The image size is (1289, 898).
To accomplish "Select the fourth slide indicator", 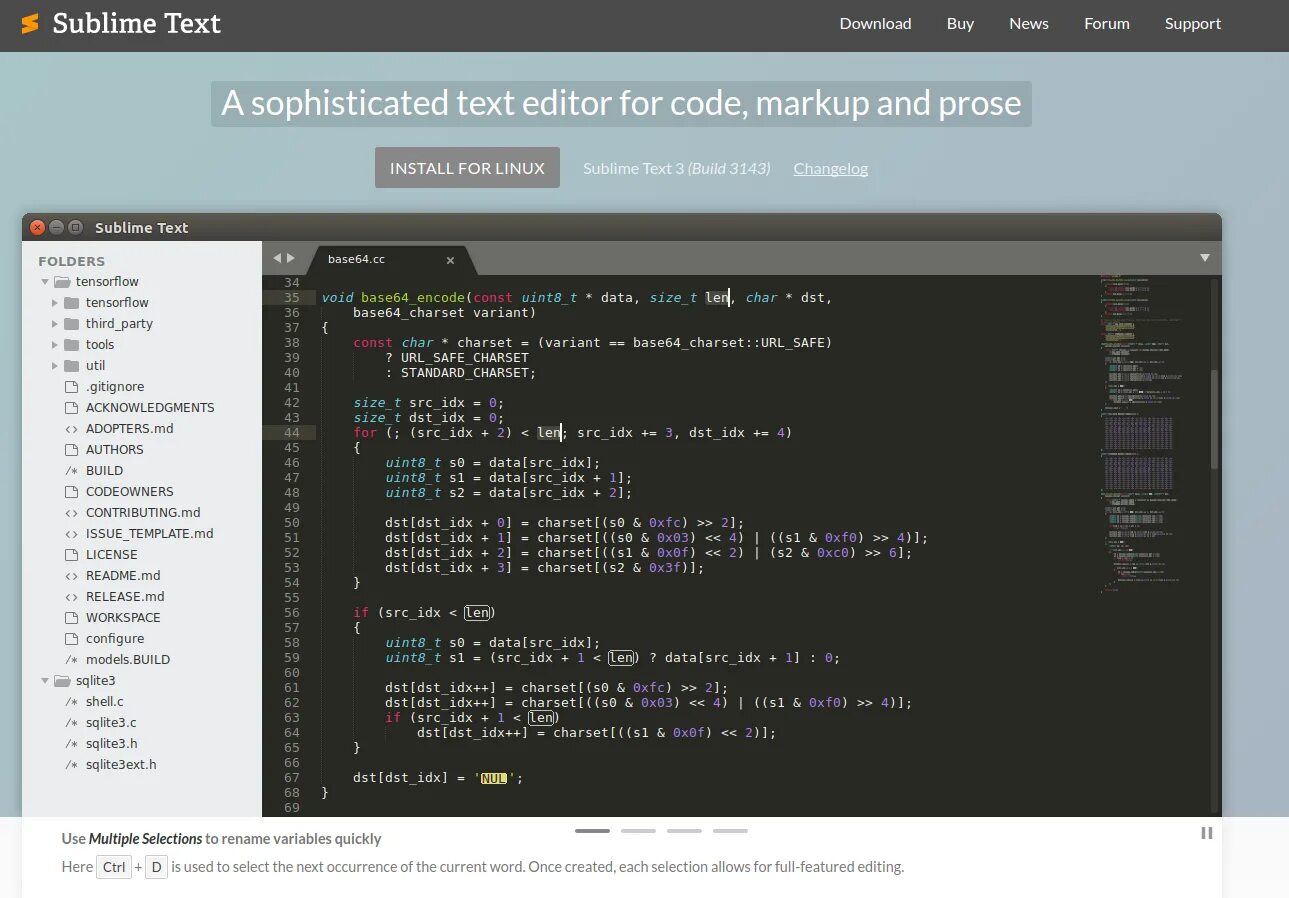I will (730, 831).
